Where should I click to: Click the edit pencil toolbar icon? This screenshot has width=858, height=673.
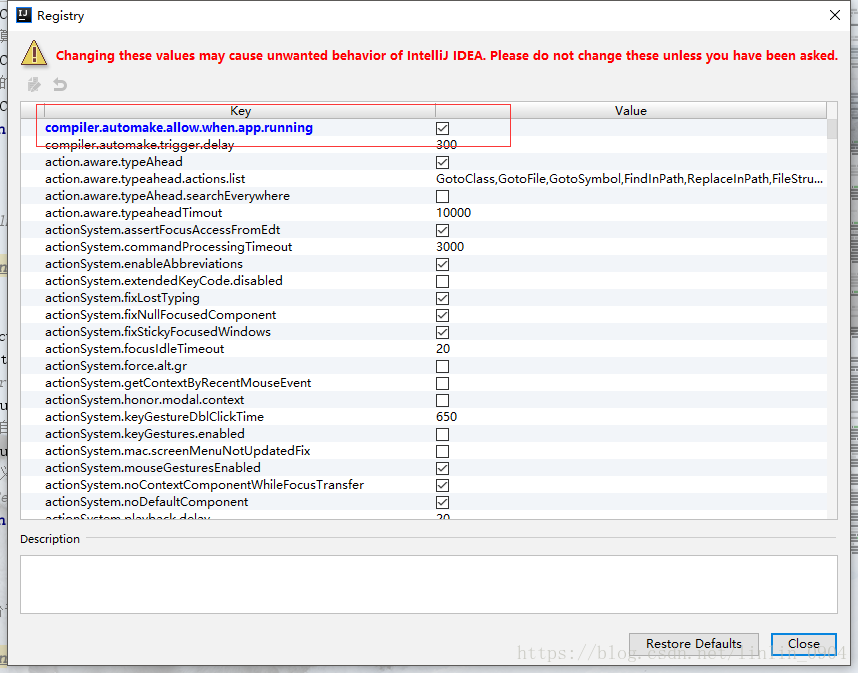coord(34,84)
